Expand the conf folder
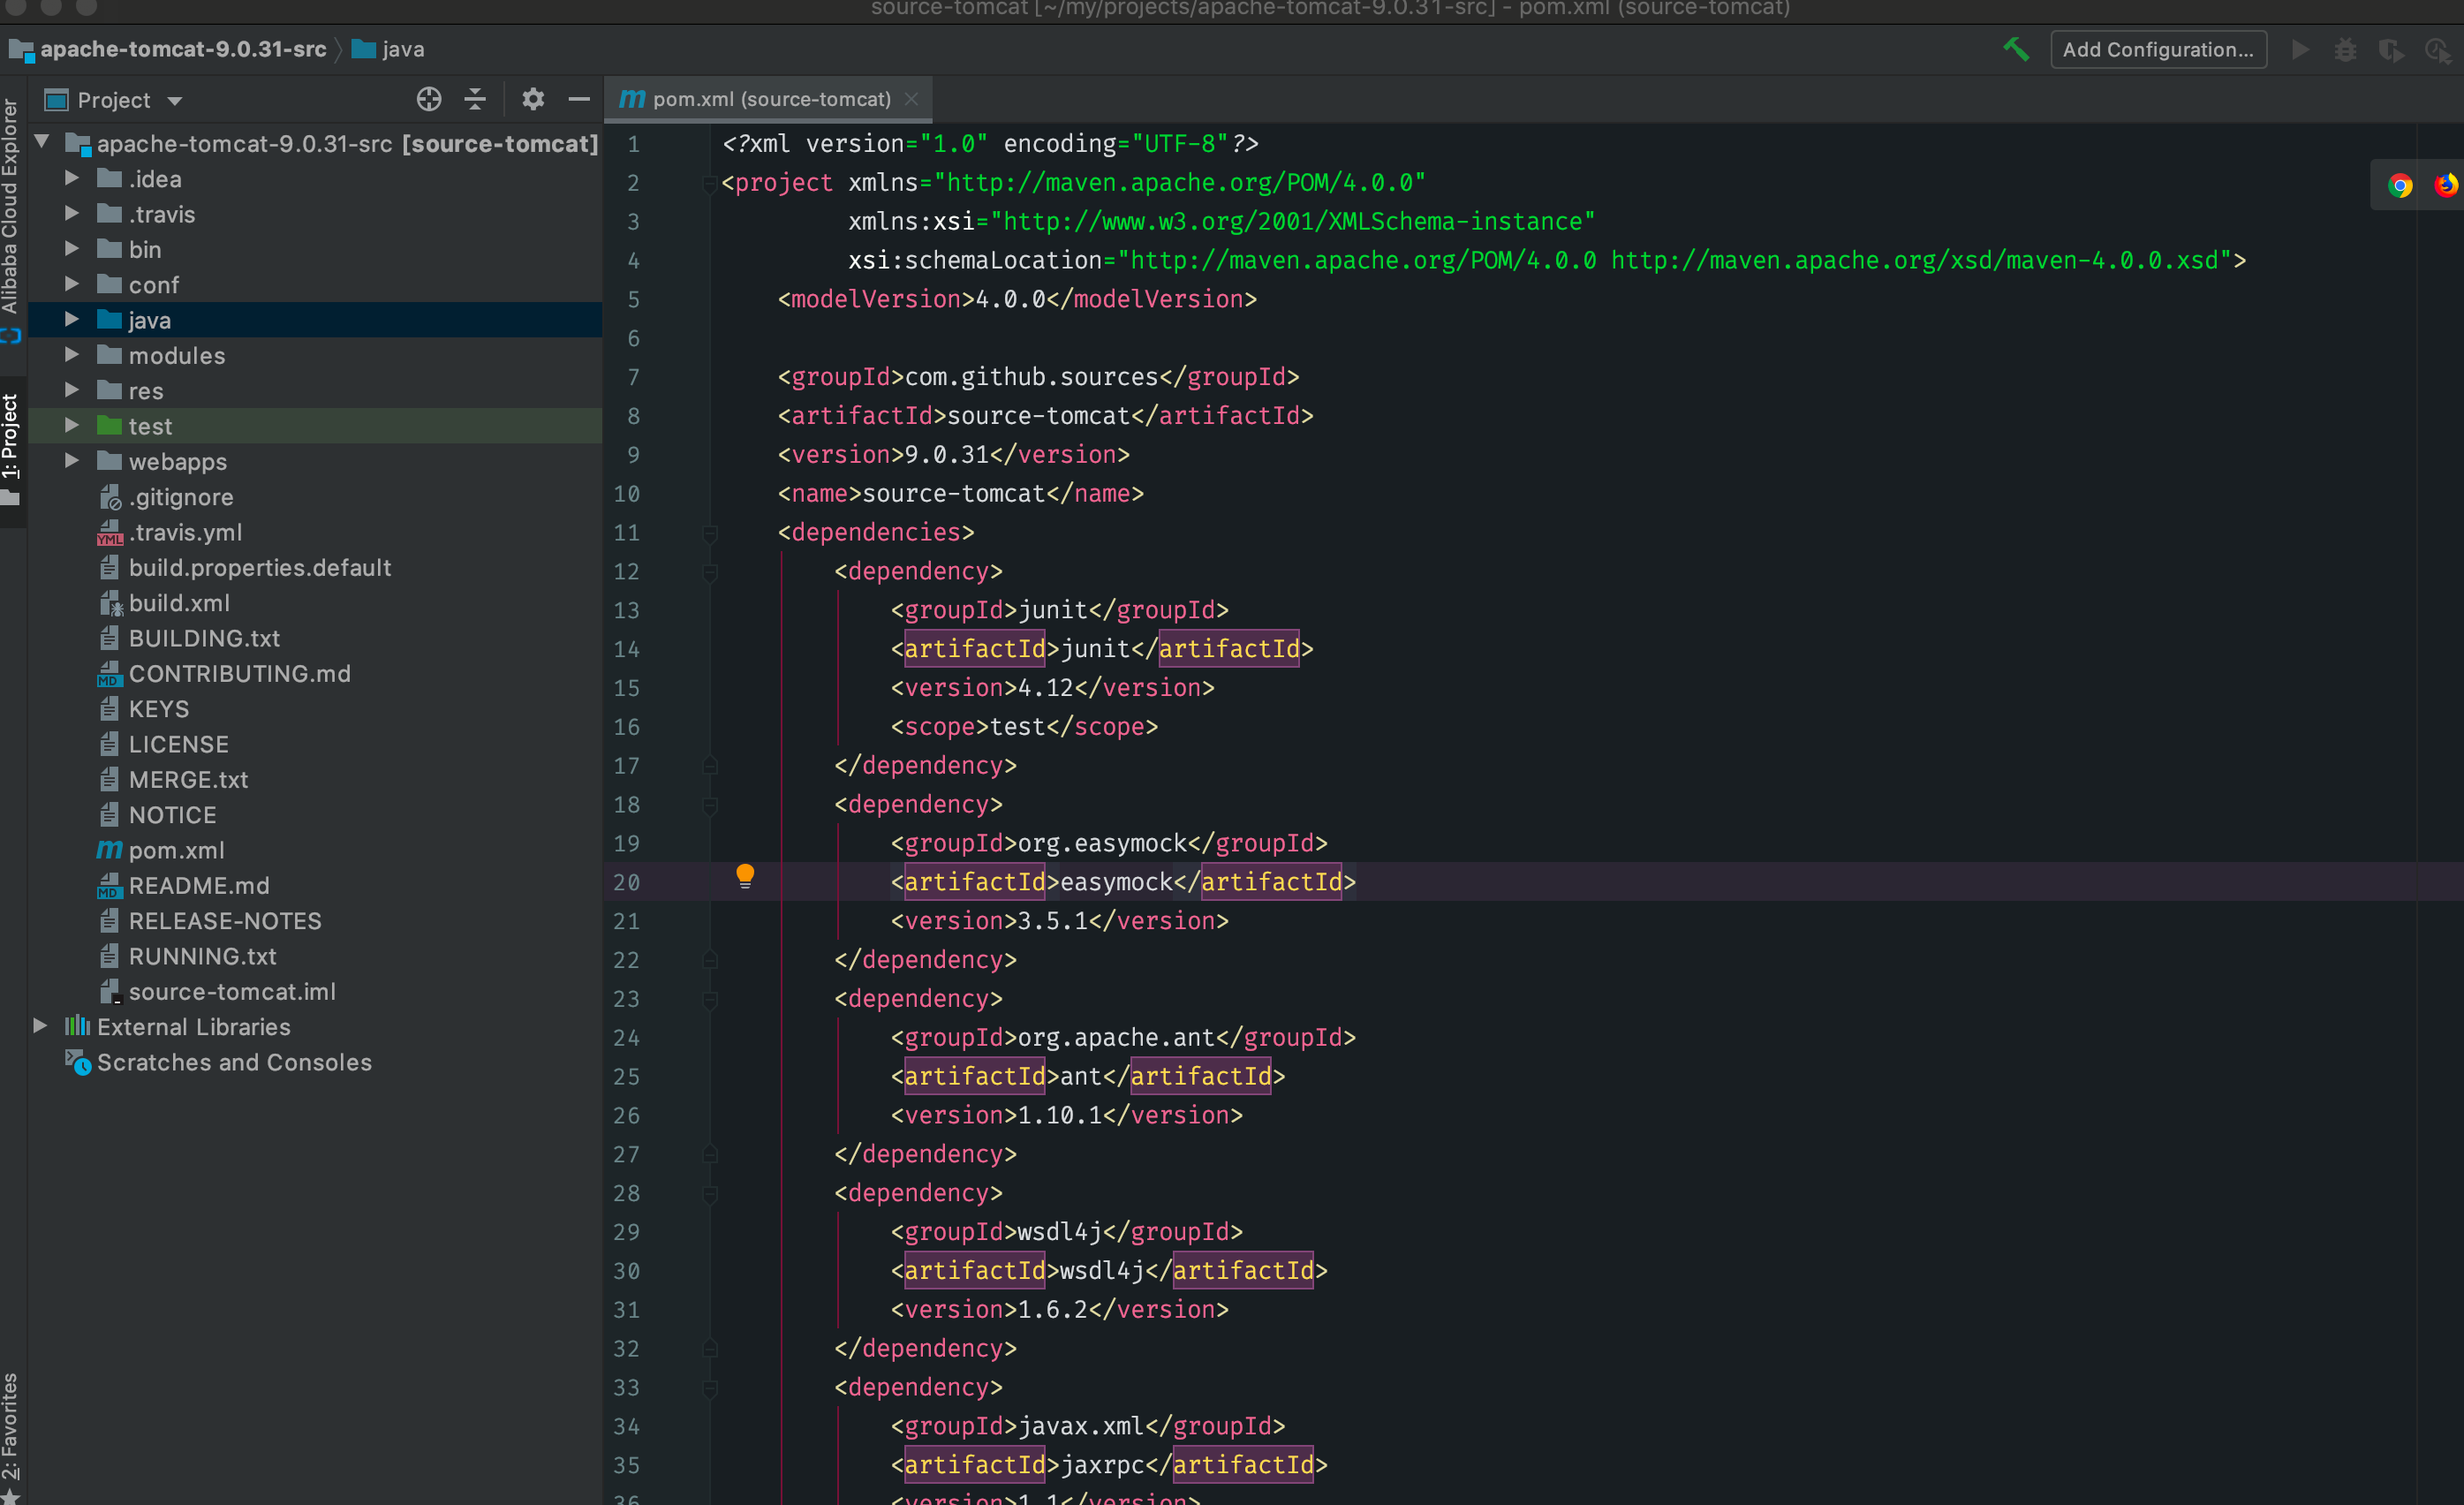Screen dimensions: 2464x1505 (72, 284)
